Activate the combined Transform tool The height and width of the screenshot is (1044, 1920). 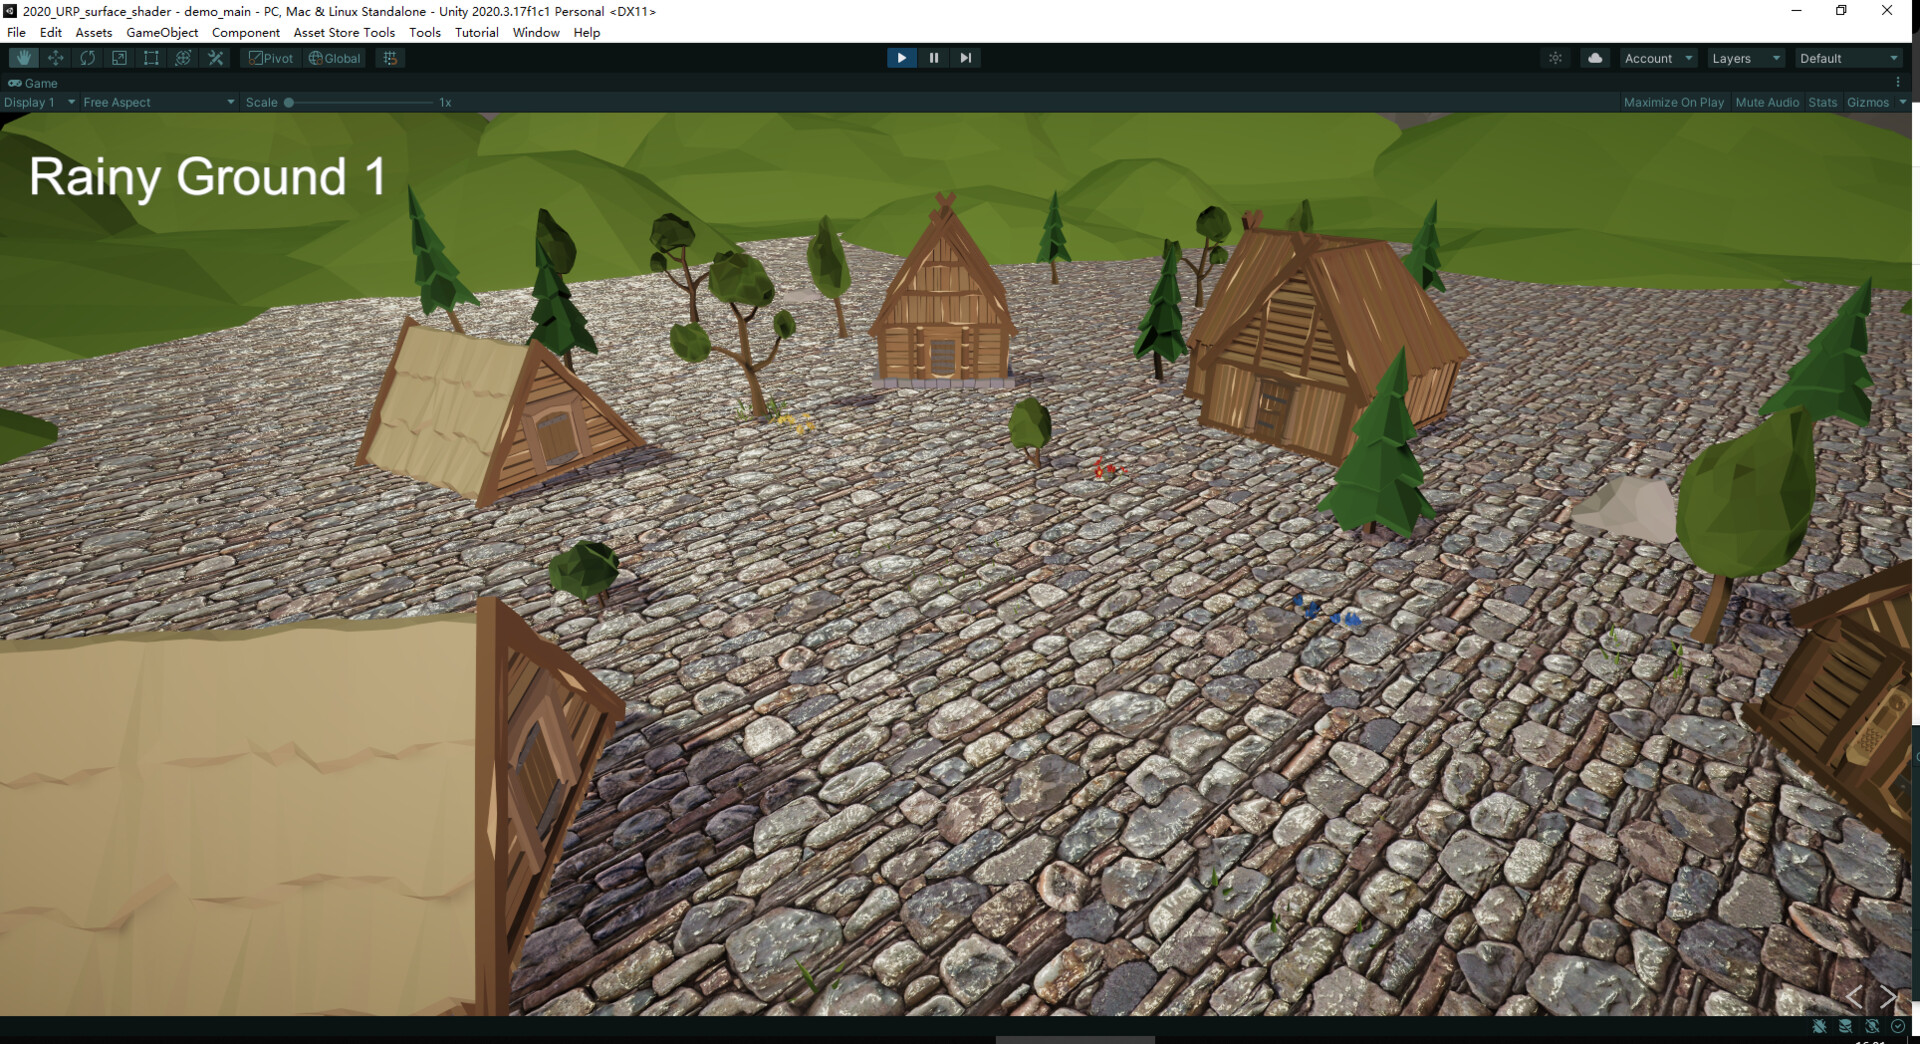pos(183,57)
